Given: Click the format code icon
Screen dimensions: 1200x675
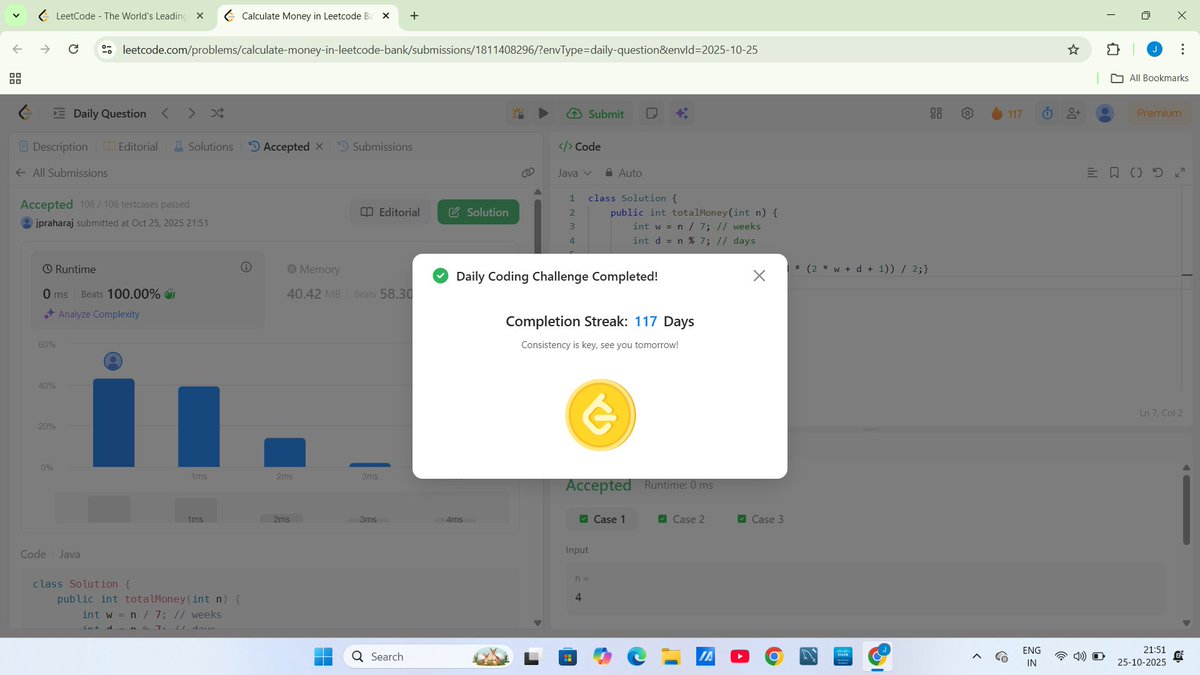Looking at the screenshot, I should 1092,173.
